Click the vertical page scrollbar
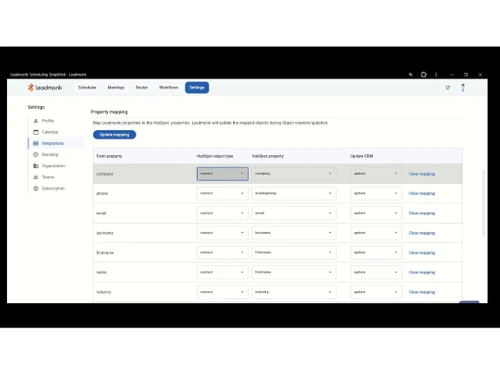Screen dimensions: 500x375 point(483,203)
